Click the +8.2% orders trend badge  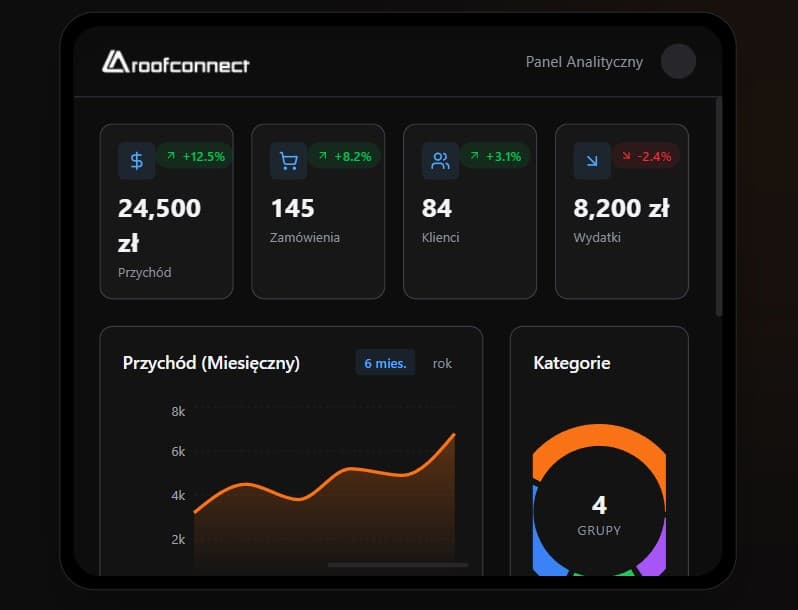347,156
